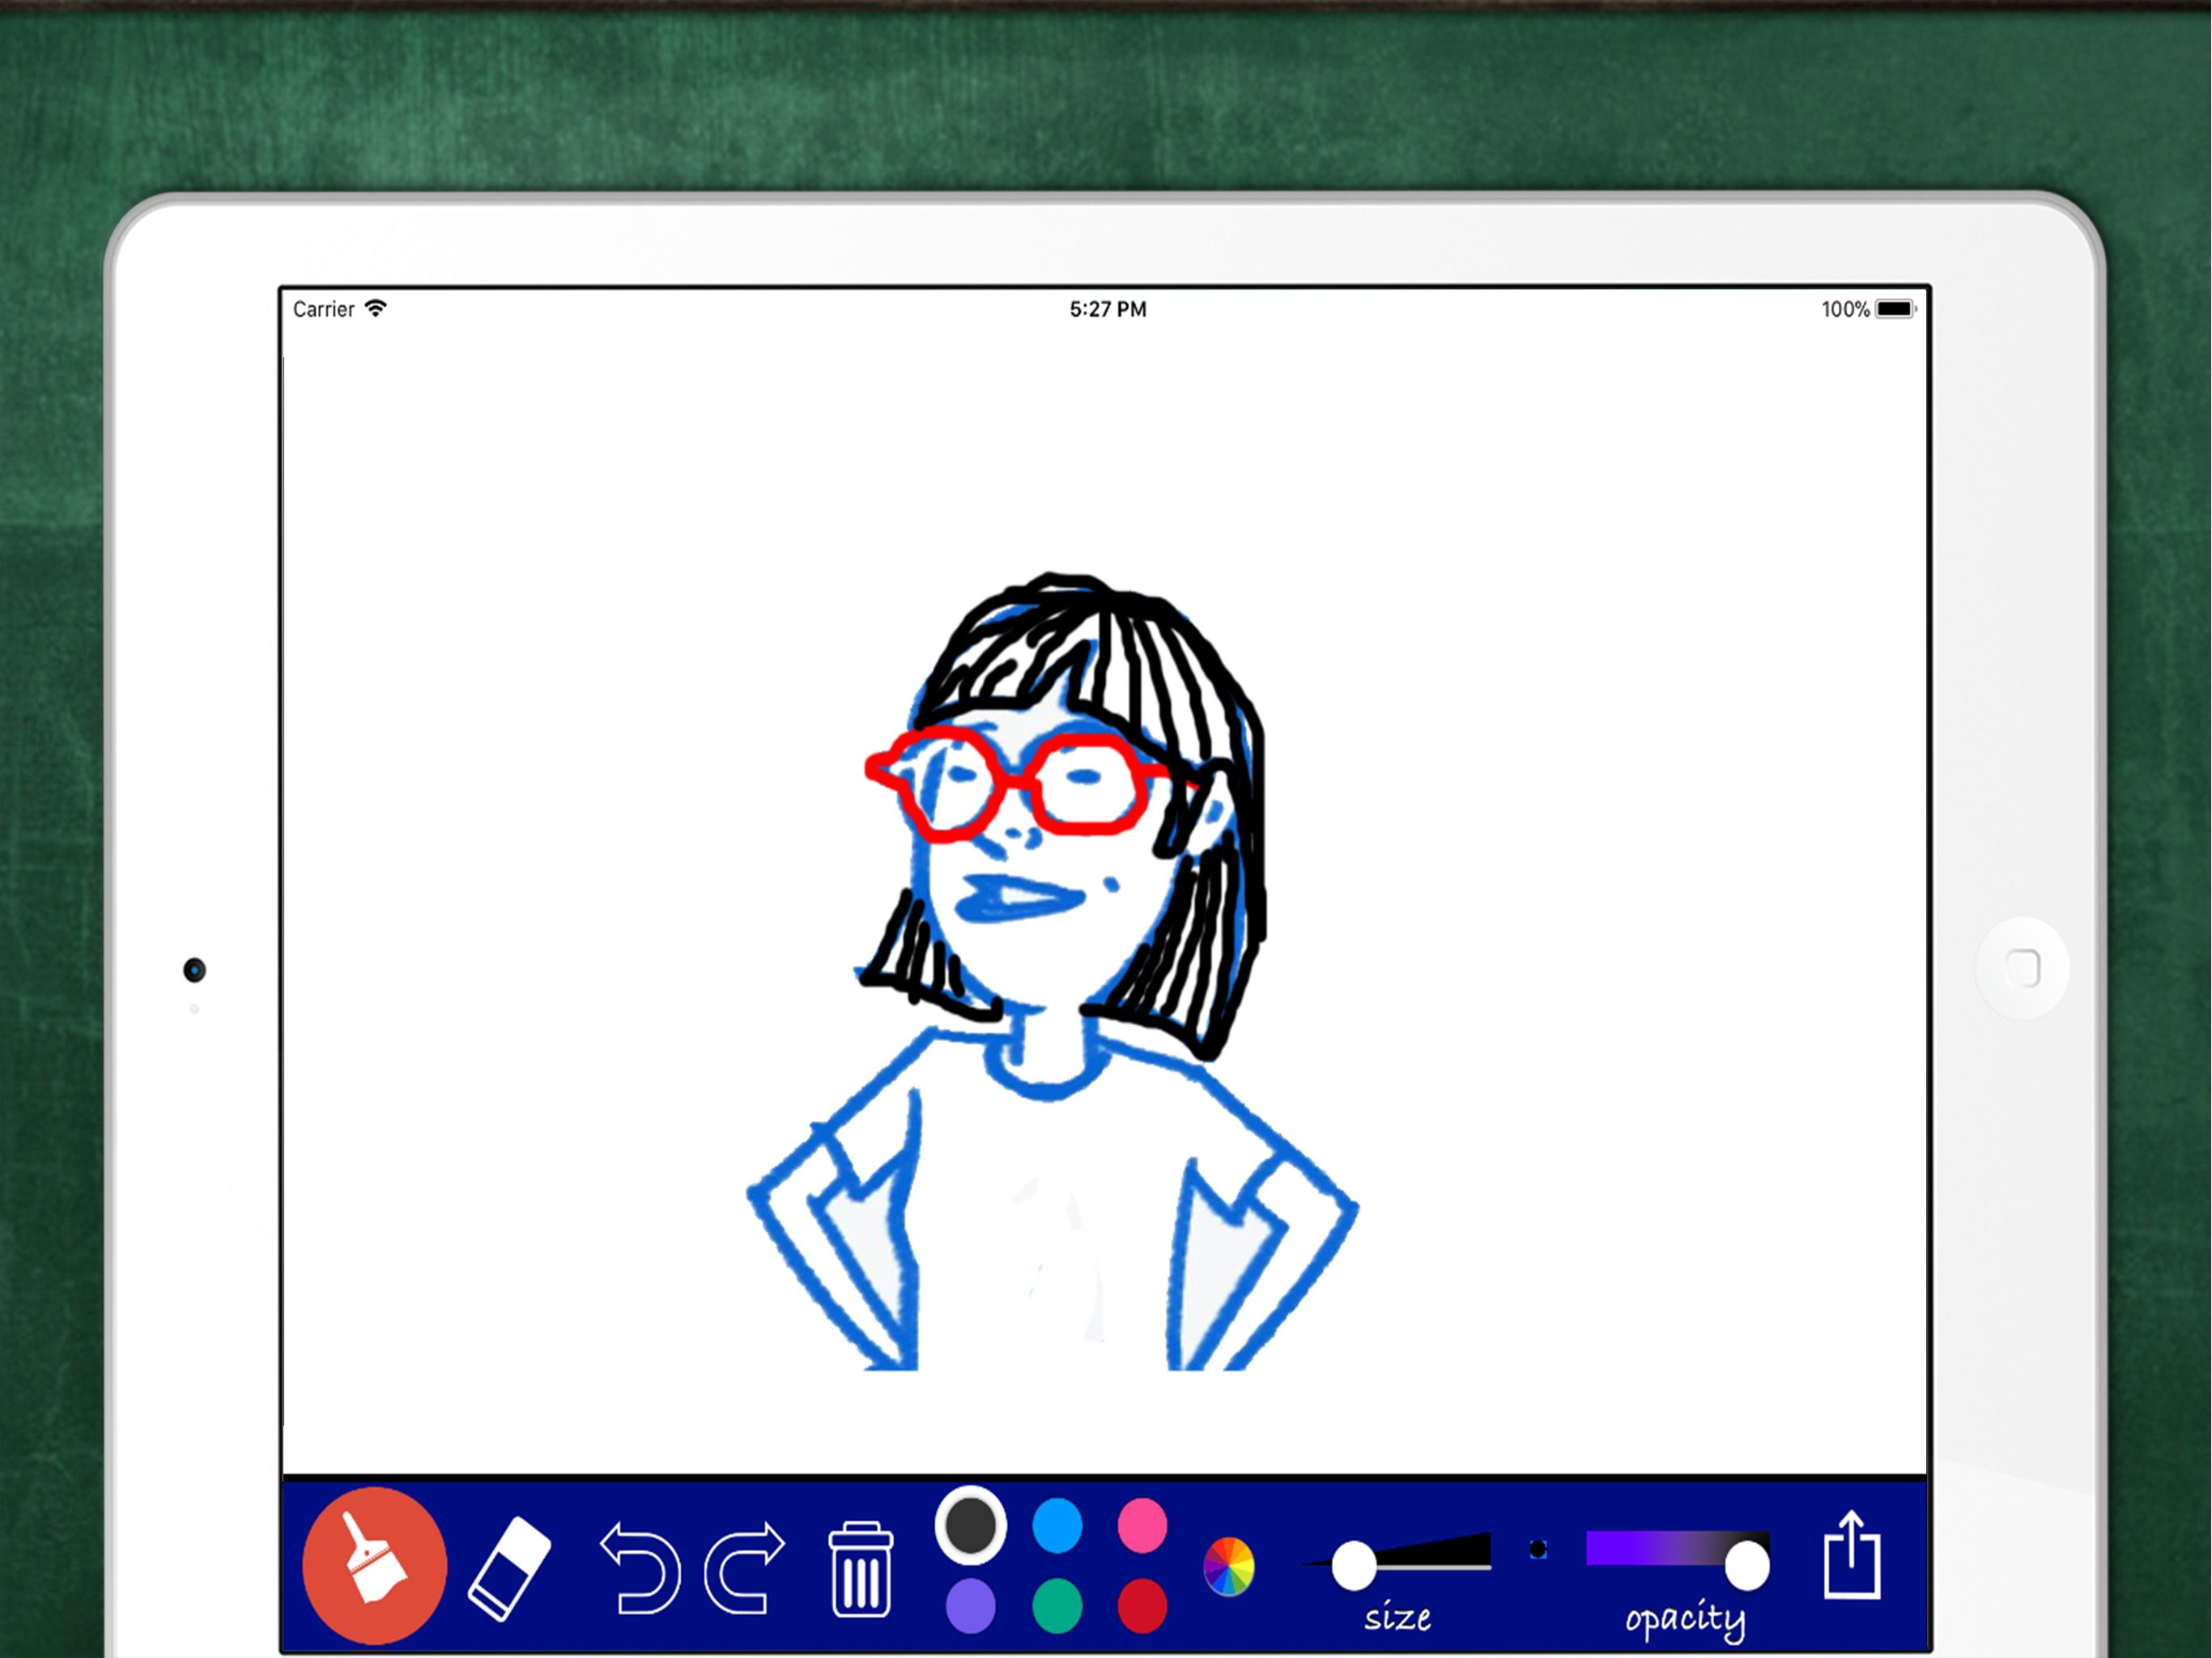The width and height of the screenshot is (2212, 1658).
Task: Select the eraser tool
Action: point(509,1569)
